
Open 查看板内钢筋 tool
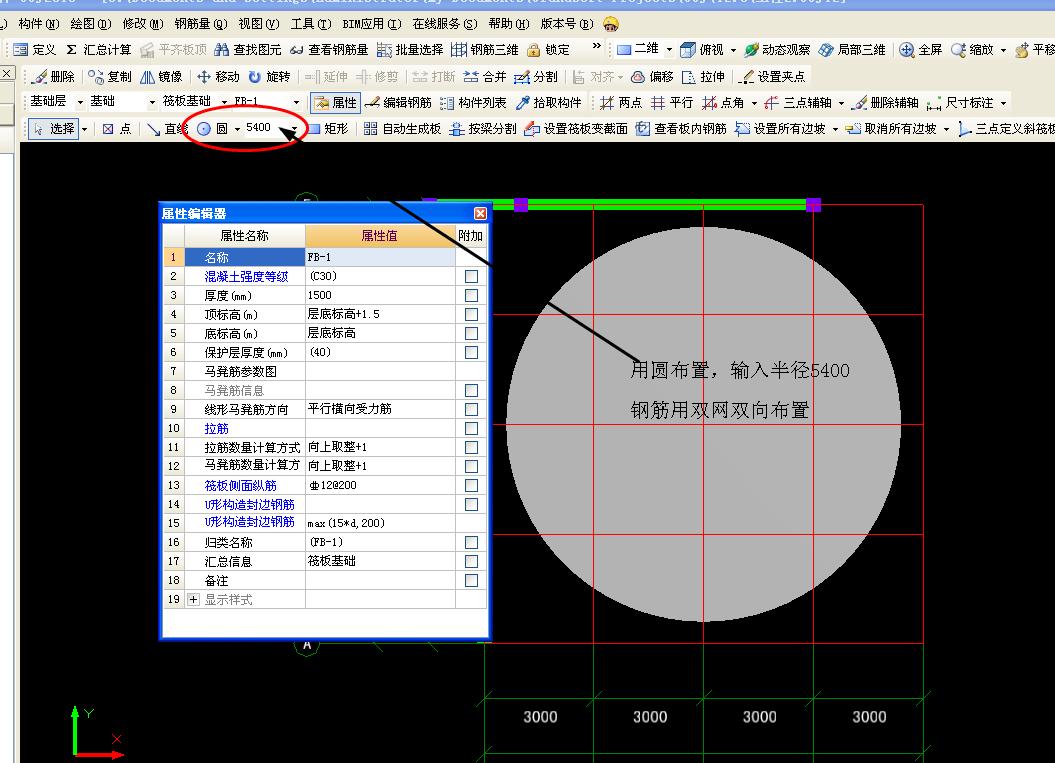click(x=681, y=129)
